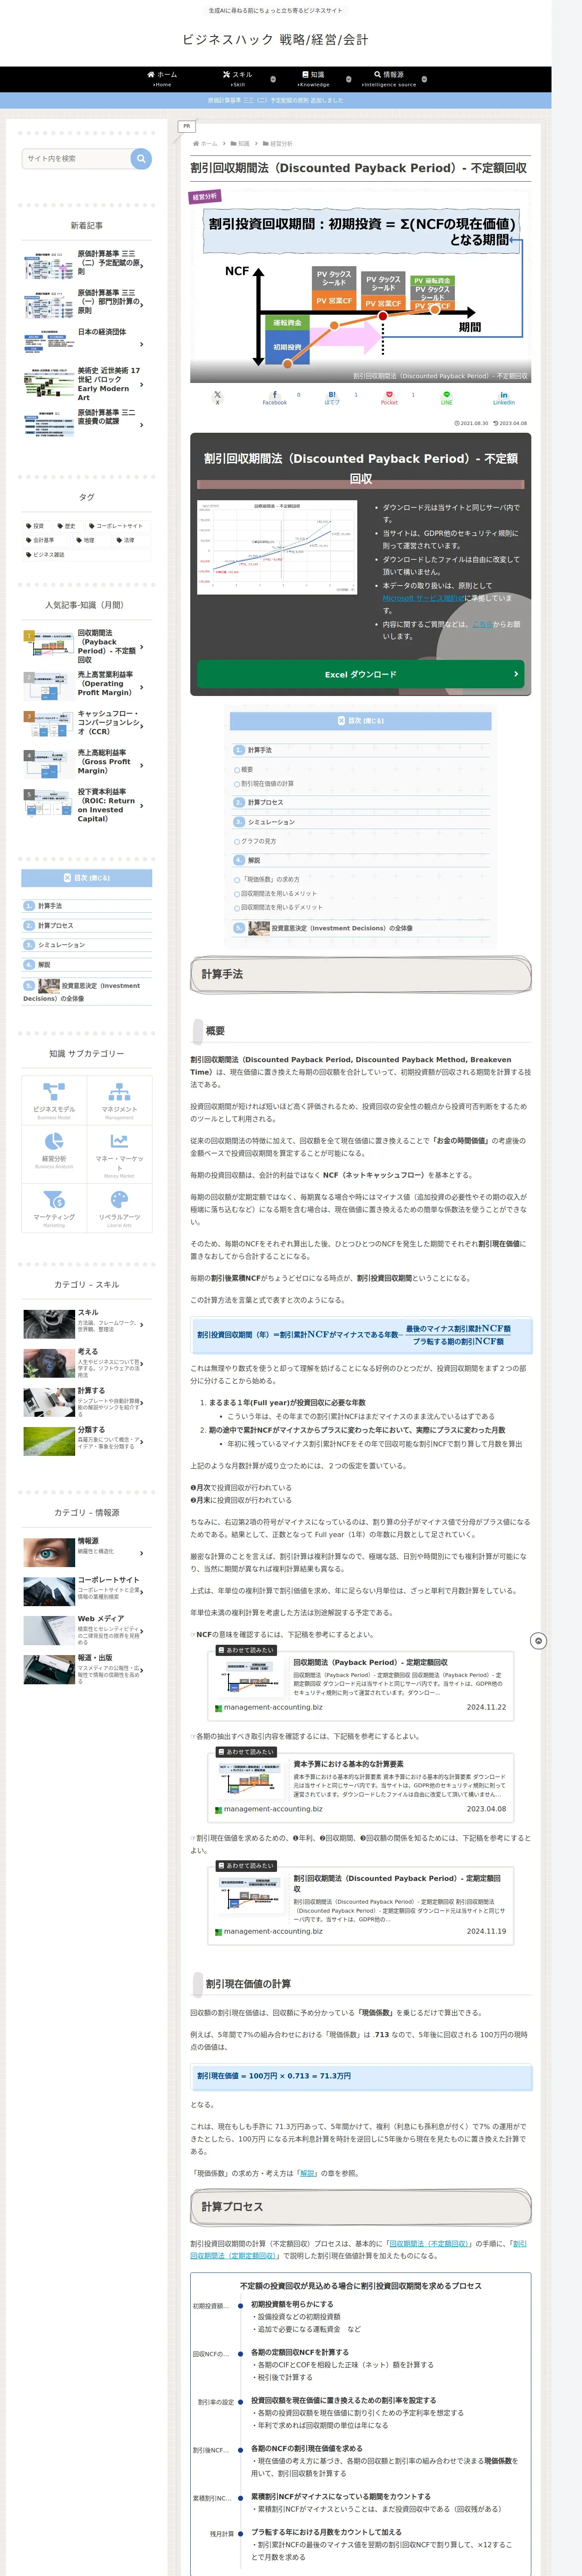Open マネジメント subcategory icon
The width and height of the screenshot is (582, 2576).
click(x=119, y=1091)
